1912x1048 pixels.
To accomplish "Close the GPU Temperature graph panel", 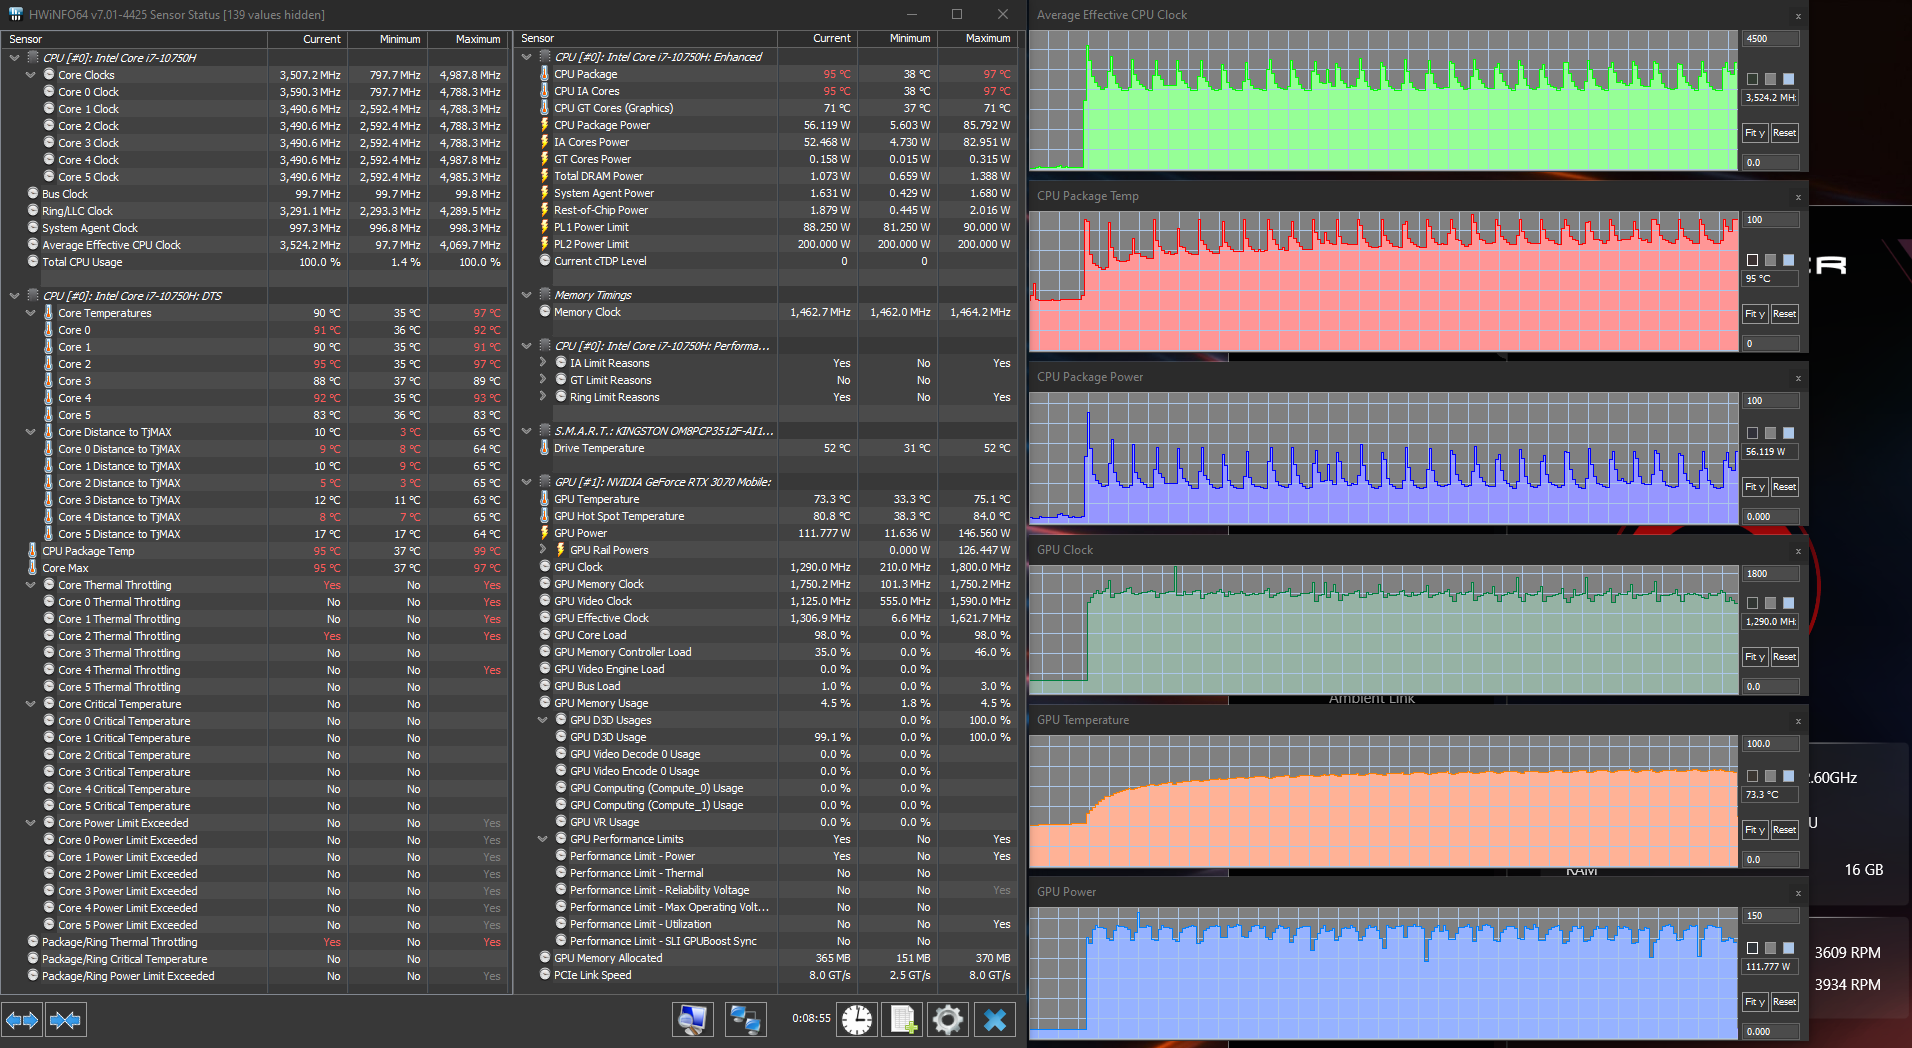I will [x=1797, y=721].
